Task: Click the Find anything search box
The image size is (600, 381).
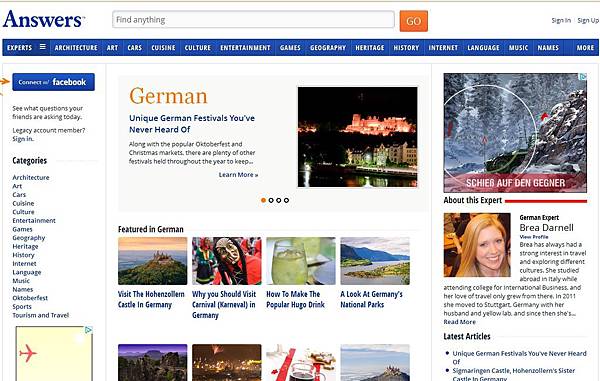Action: coord(253,20)
